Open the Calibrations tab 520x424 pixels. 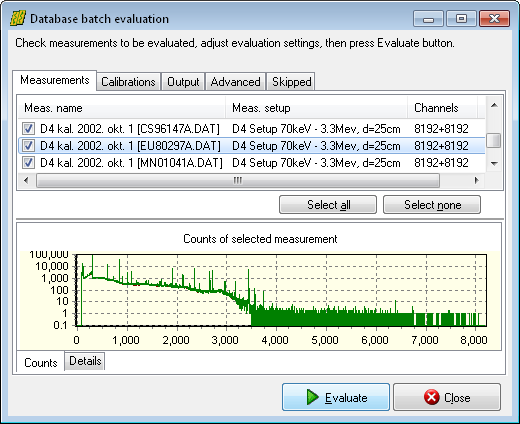click(128, 82)
